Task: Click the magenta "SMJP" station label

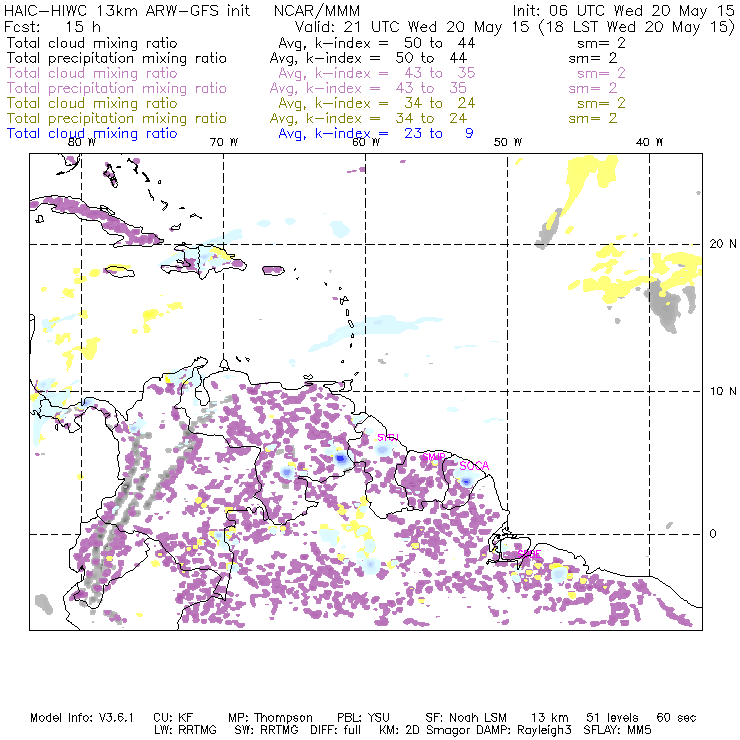Action: pyautogui.click(x=434, y=457)
